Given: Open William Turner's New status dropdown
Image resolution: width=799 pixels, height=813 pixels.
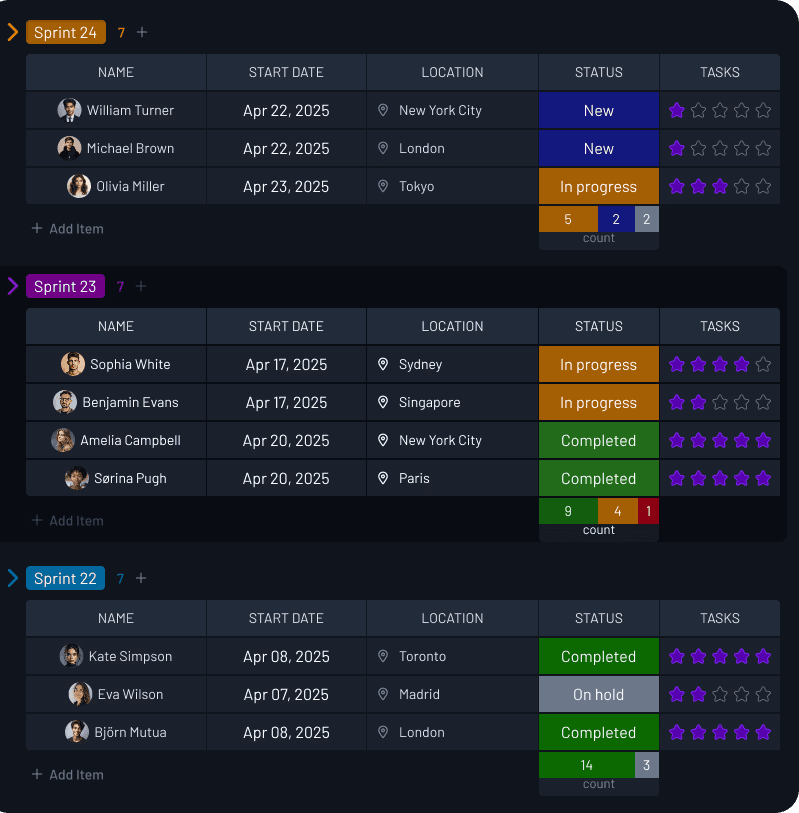Looking at the screenshot, I should (599, 110).
